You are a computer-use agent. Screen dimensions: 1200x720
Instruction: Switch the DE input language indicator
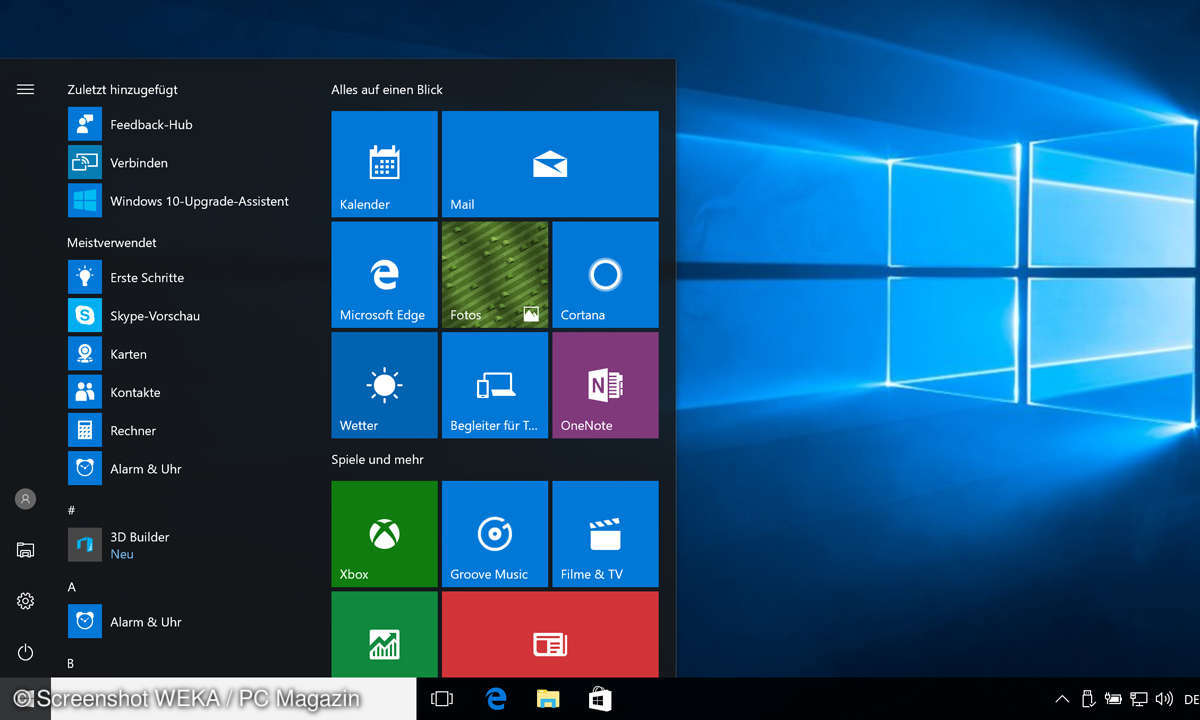[1190, 699]
